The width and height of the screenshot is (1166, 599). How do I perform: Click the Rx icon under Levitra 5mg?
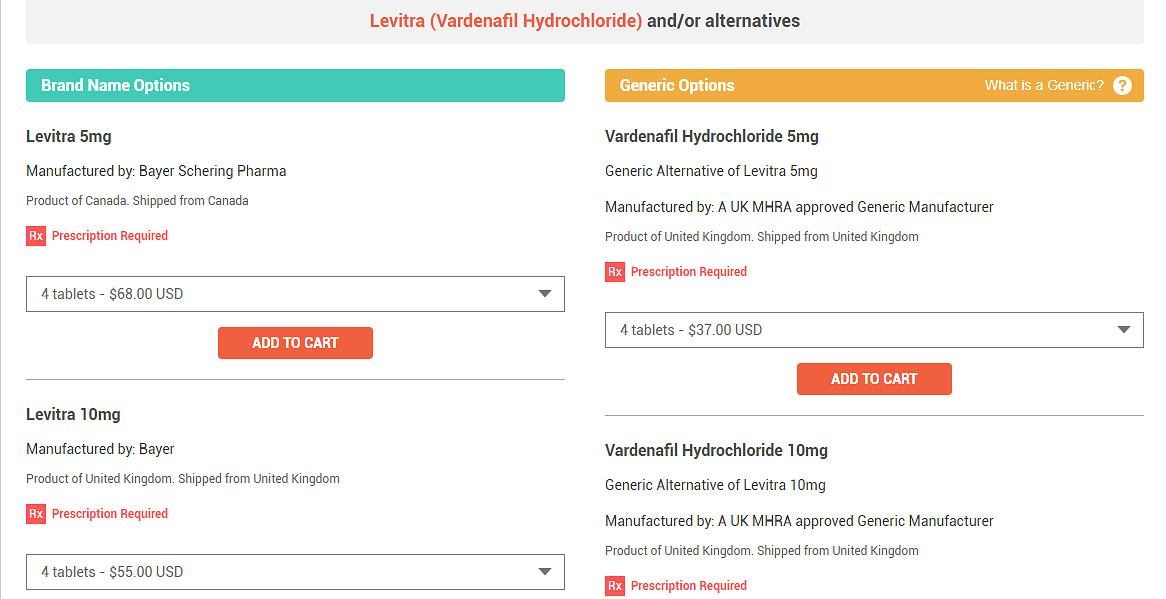pyautogui.click(x=36, y=236)
